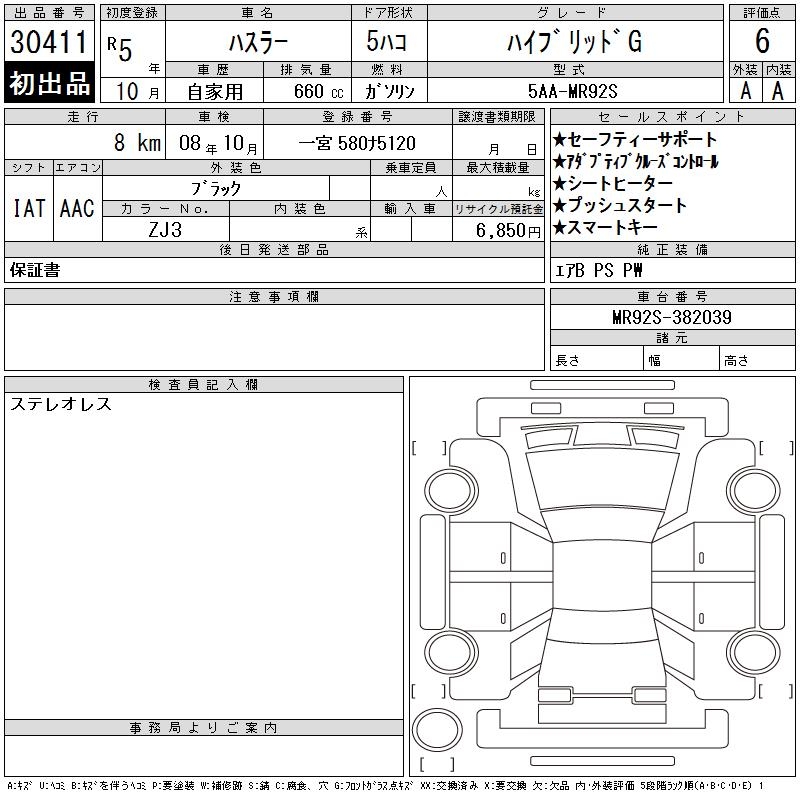Screen dimensions: 800x800
Task: Click the damage code legend at bottom
Action: (386, 786)
